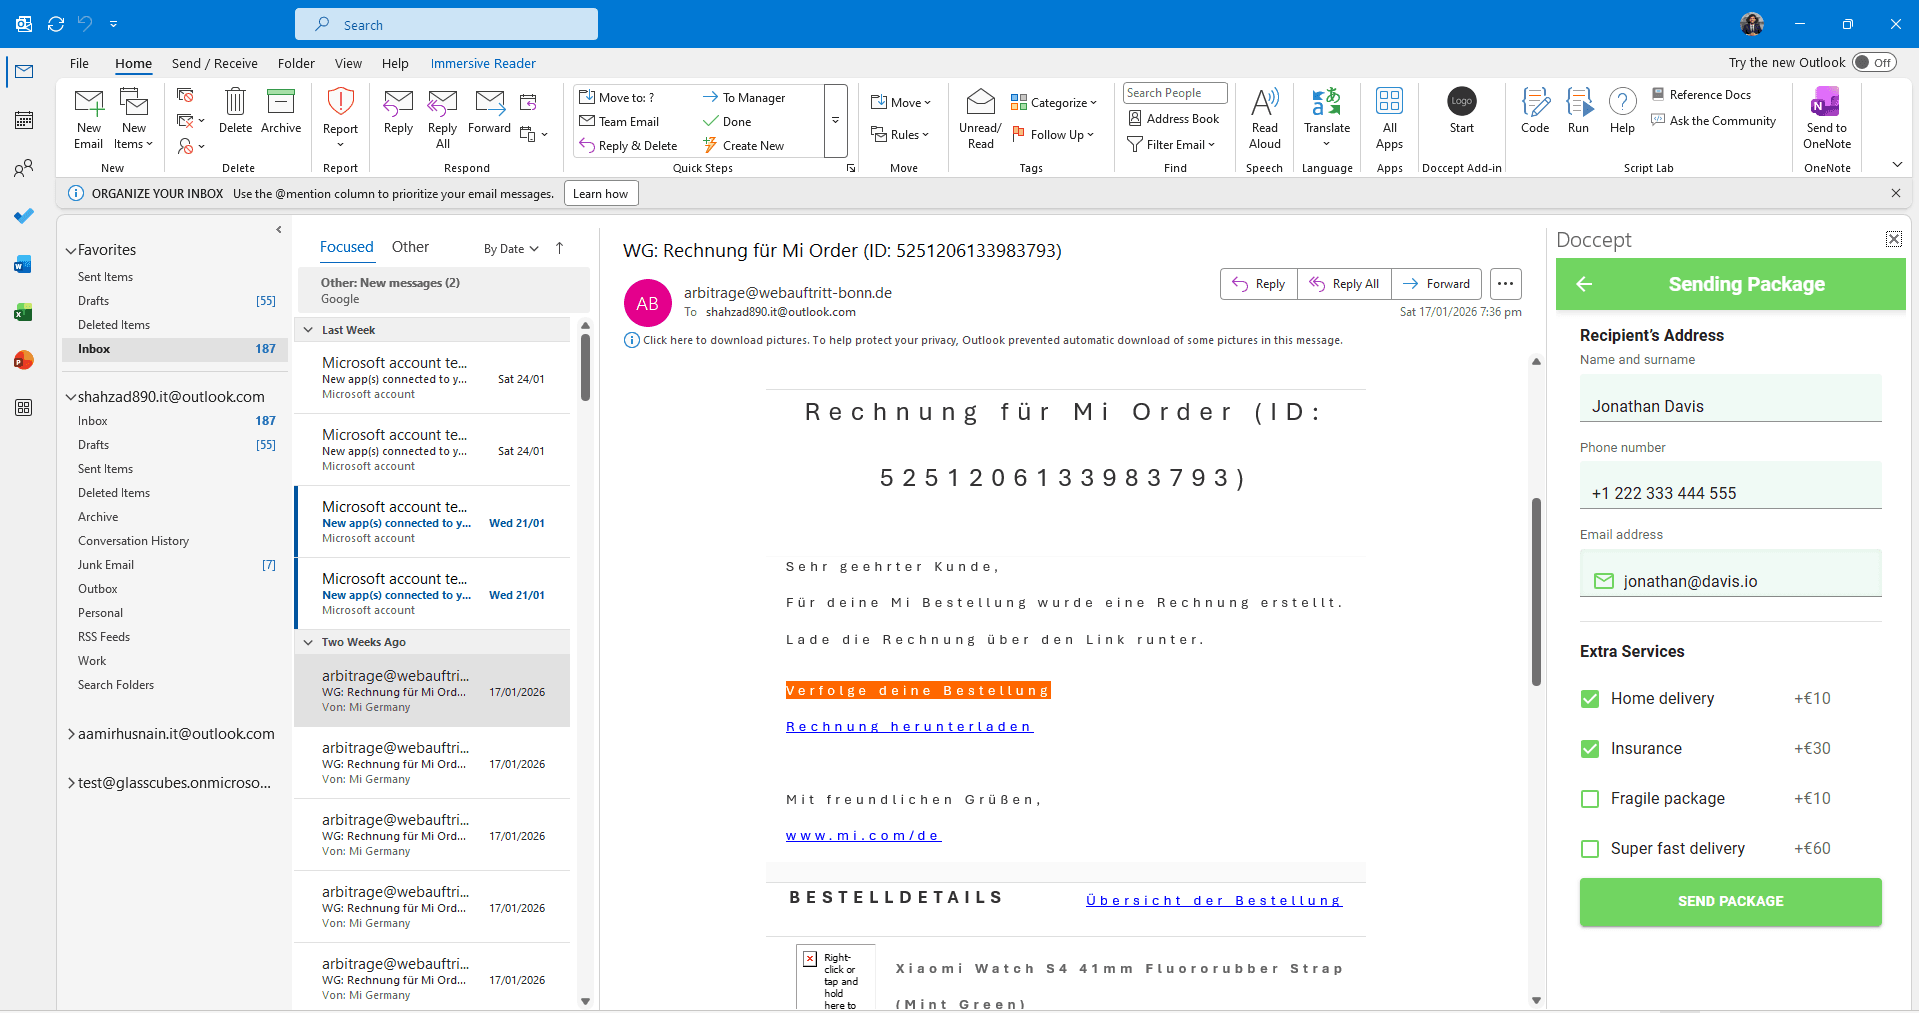Check the Fragile package checkbox

pyautogui.click(x=1590, y=799)
